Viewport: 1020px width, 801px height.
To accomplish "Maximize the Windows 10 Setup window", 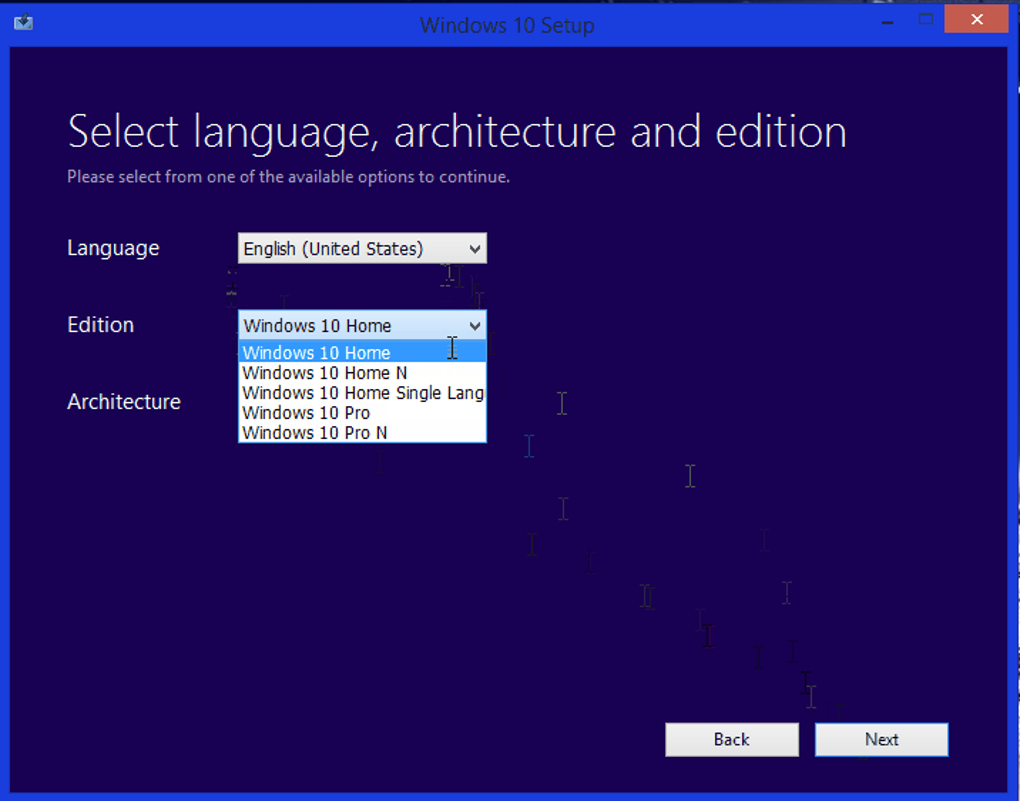I will 926,20.
